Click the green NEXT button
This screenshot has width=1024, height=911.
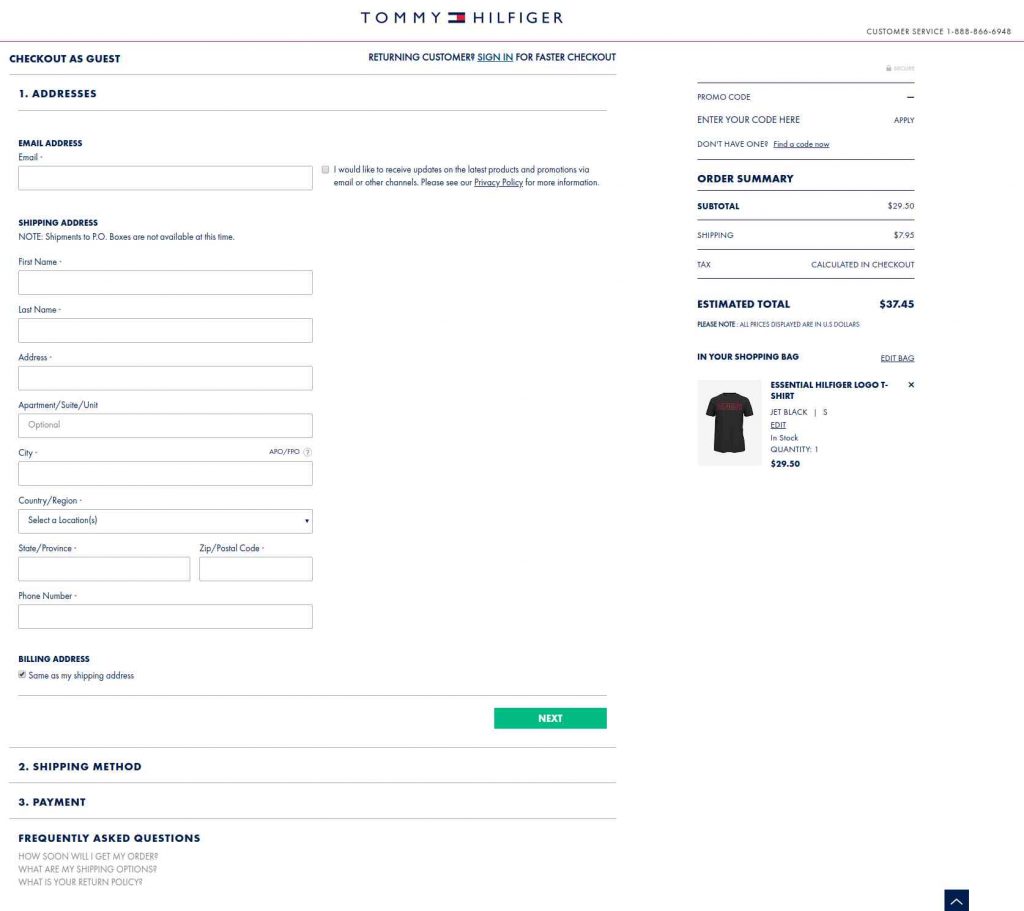pos(550,718)
